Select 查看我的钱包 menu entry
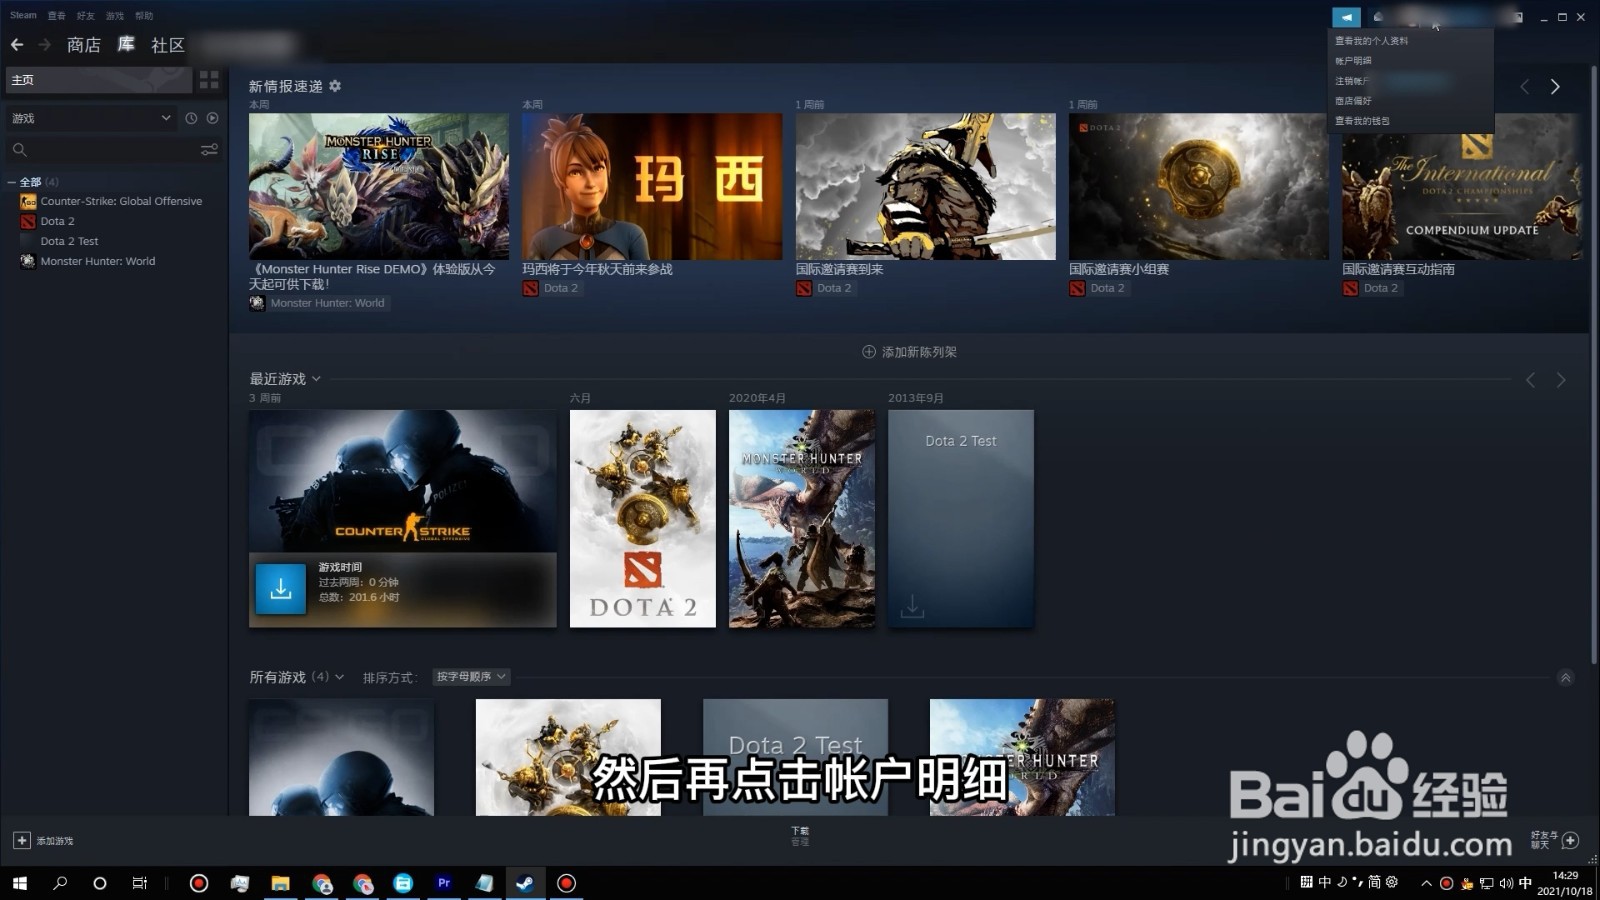This screenshot has width=1600, height=900. click(x=1362, y=121)
